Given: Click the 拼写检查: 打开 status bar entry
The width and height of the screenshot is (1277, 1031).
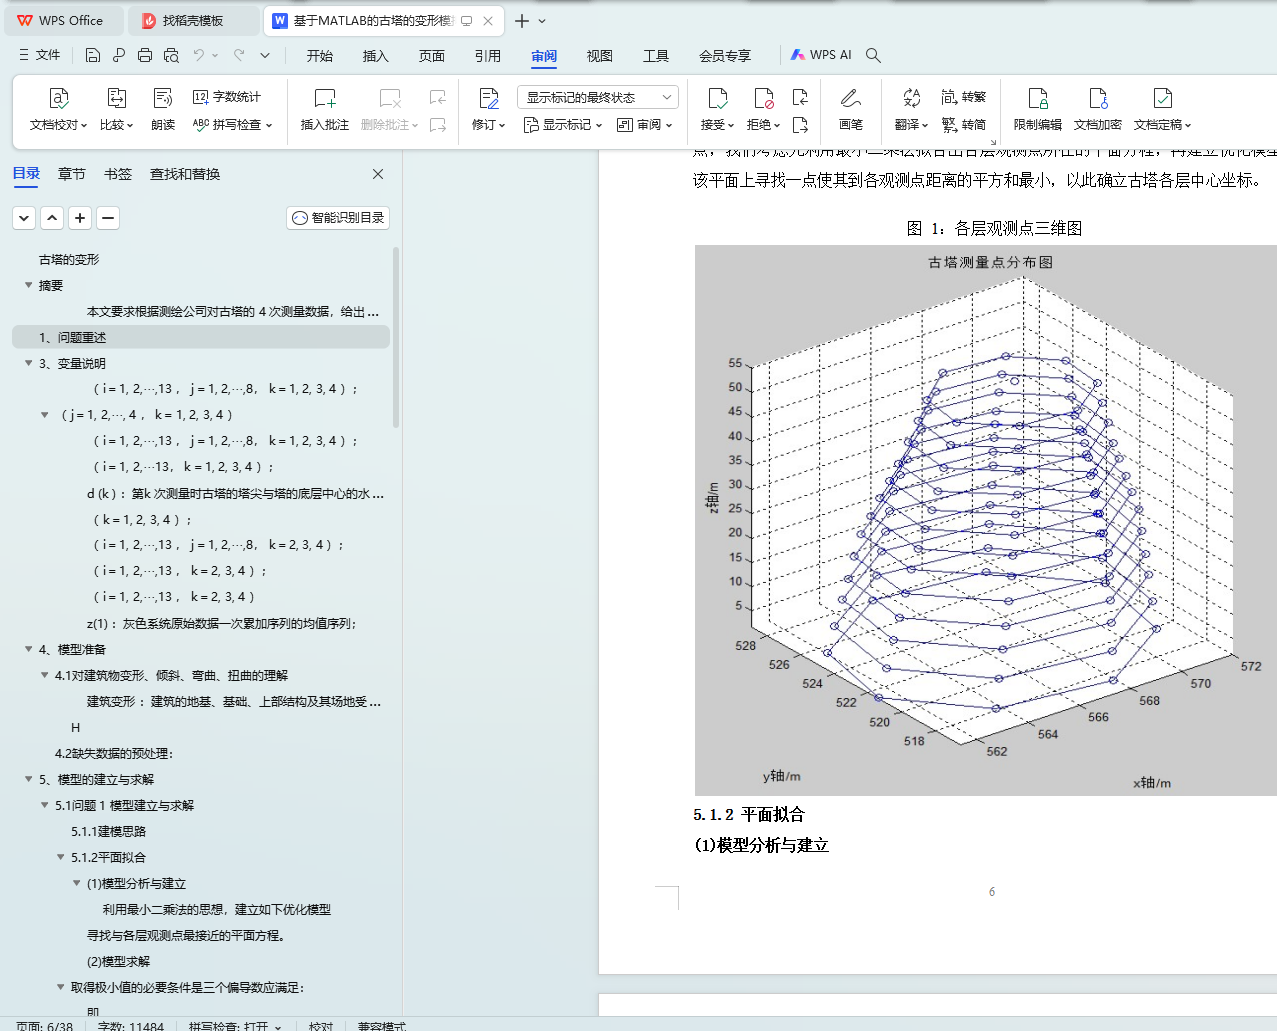Looking at the screenshot, I should pyautogui.click(x=235, y=1026).
